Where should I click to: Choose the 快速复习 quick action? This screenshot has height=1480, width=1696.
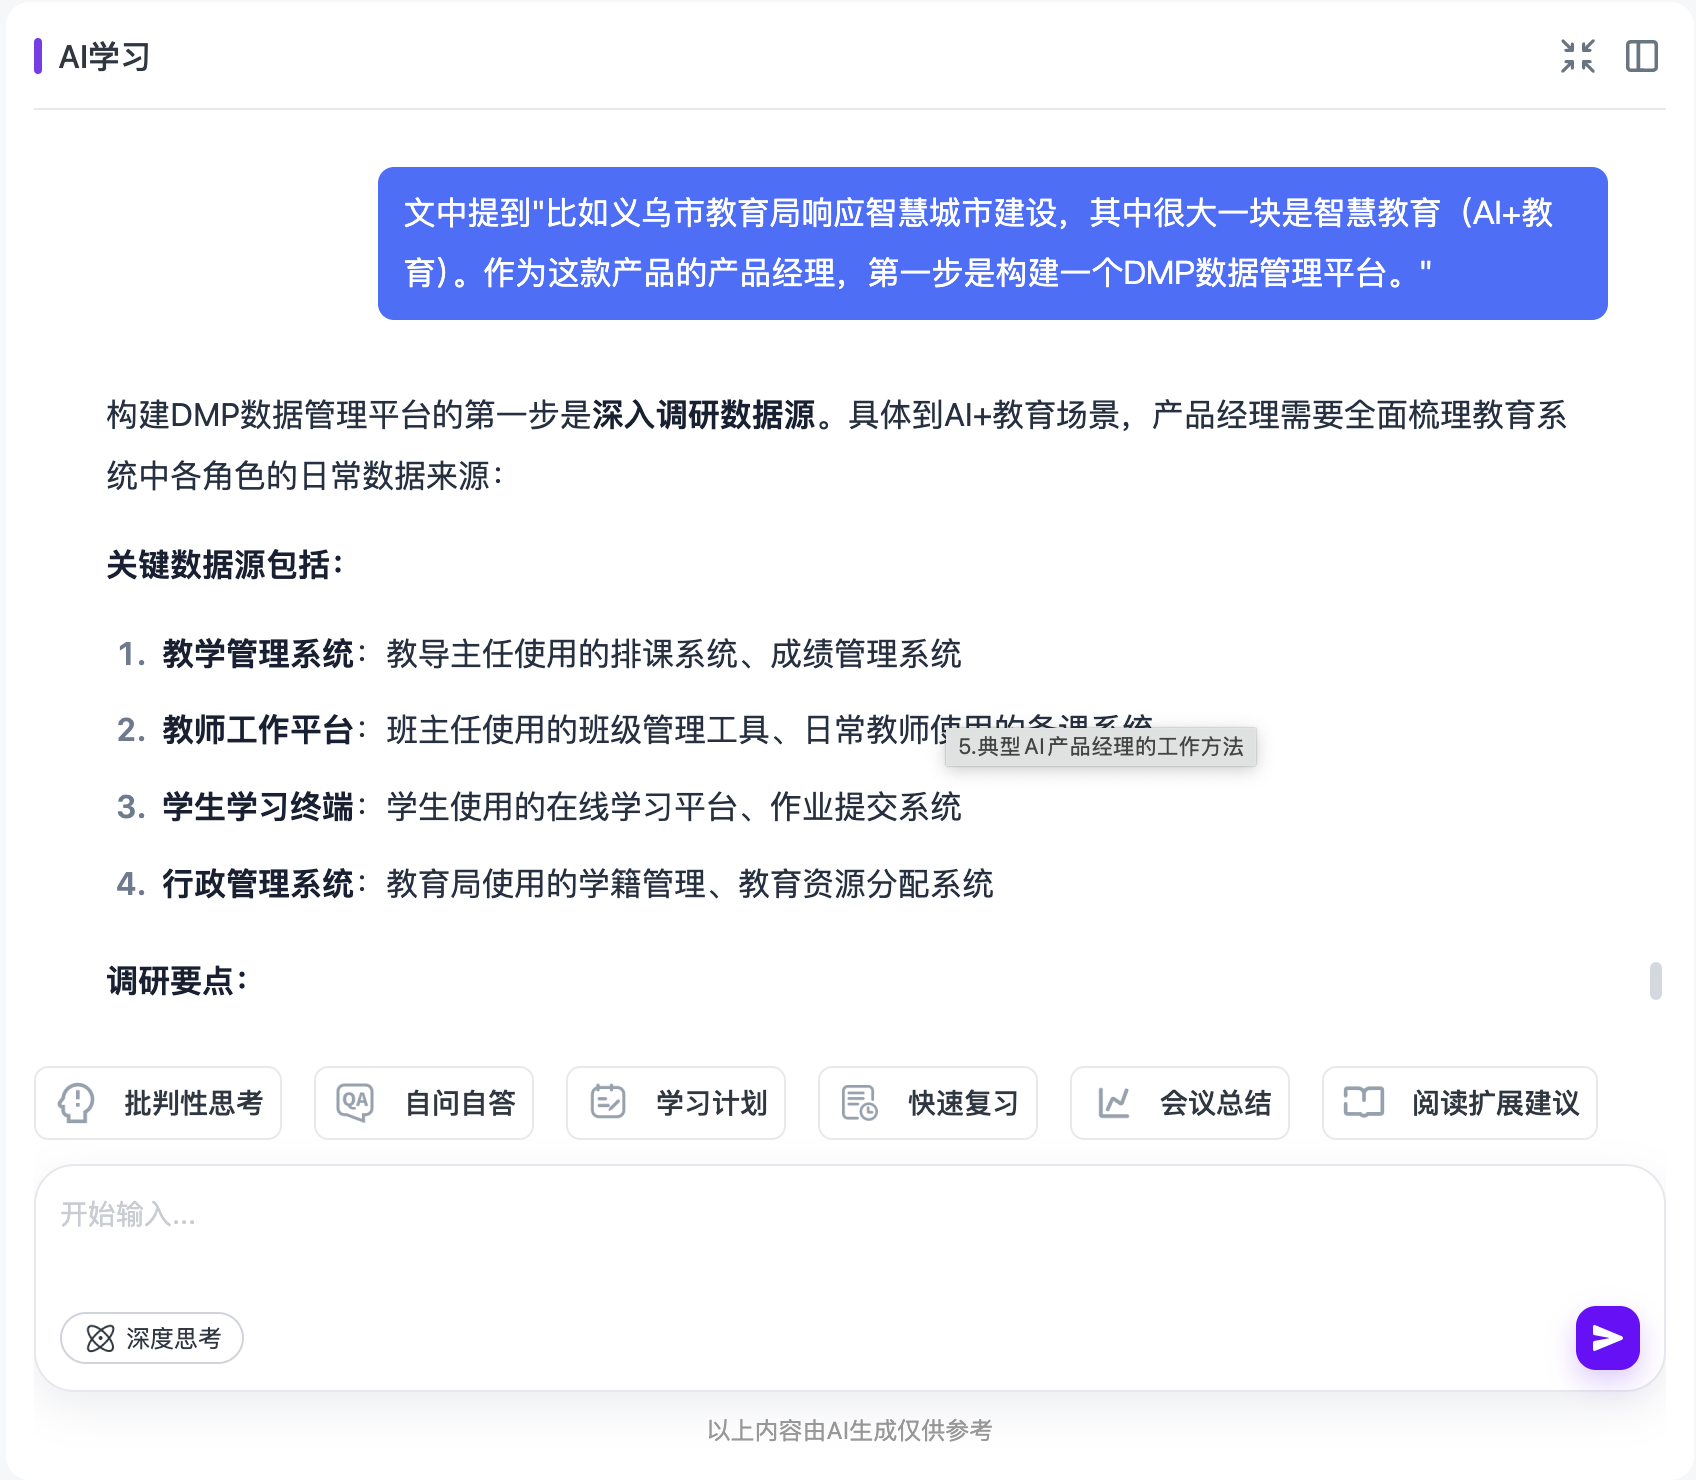928,1103
